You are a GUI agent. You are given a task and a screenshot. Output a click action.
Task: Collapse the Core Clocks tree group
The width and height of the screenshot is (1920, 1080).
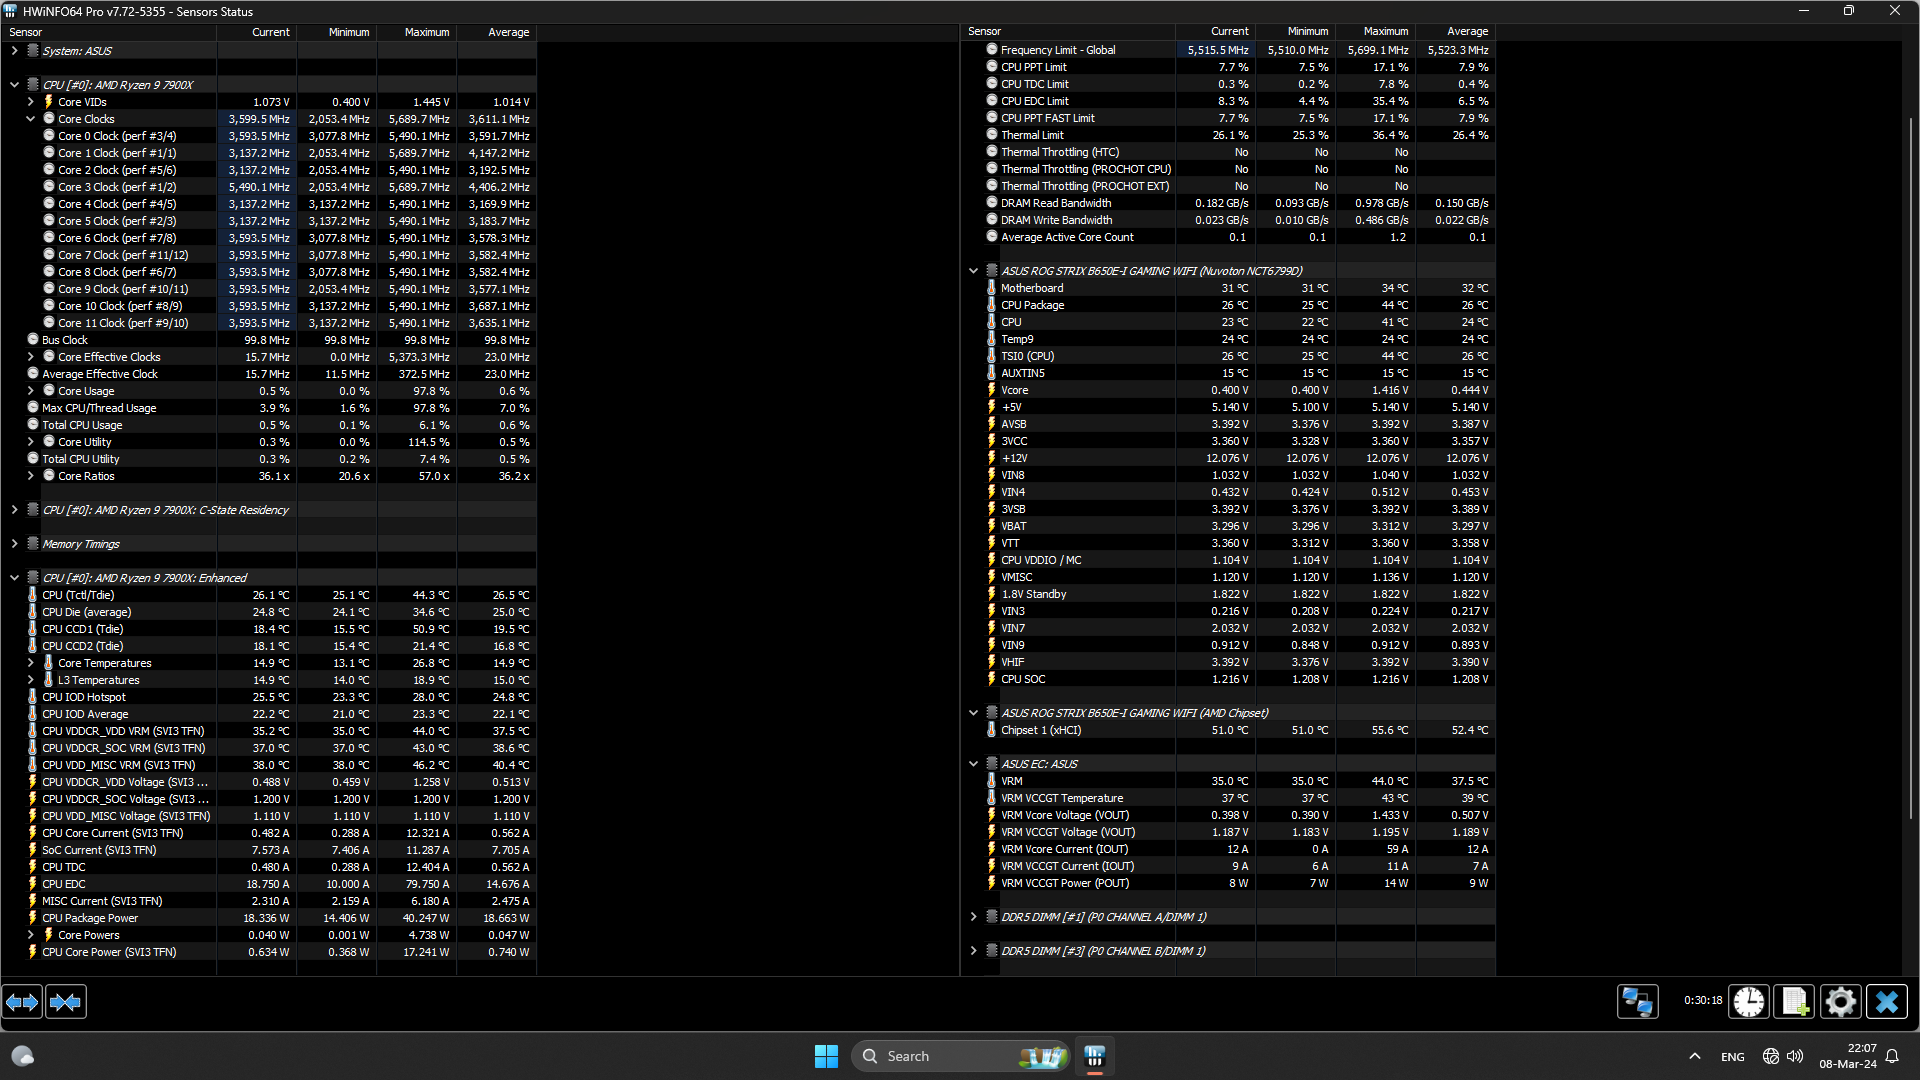(x=30, y=119)
